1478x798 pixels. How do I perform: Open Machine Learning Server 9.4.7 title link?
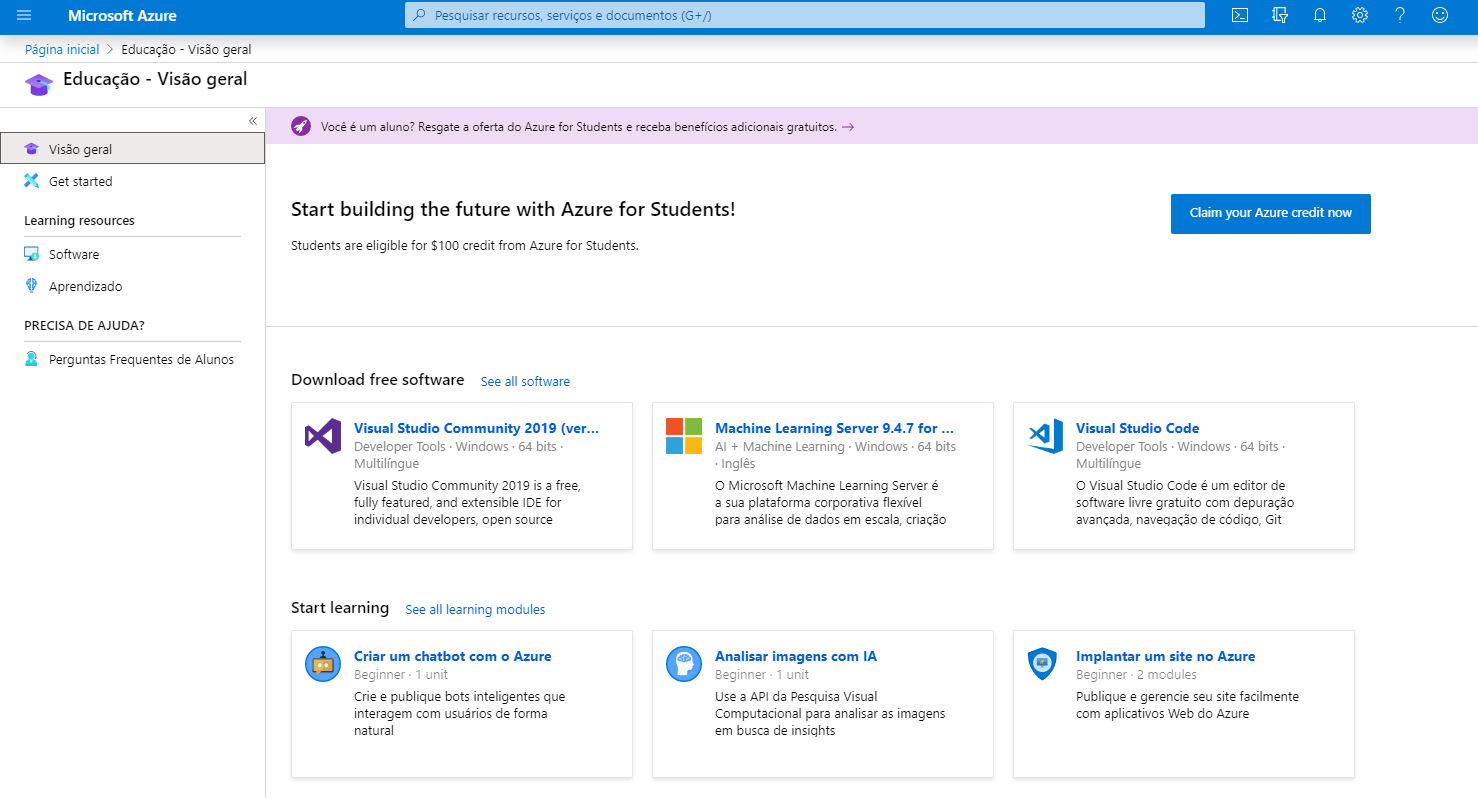pyautogui.click(x=834, y=428)
